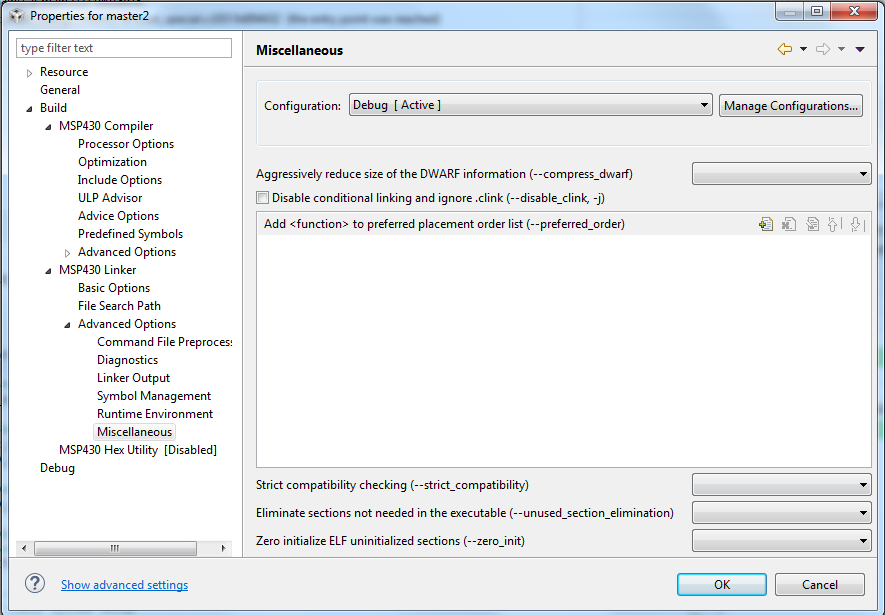The image size is (885, 615).
Task: Expand compiler Advanced Options node
Action: pos(68,253)
